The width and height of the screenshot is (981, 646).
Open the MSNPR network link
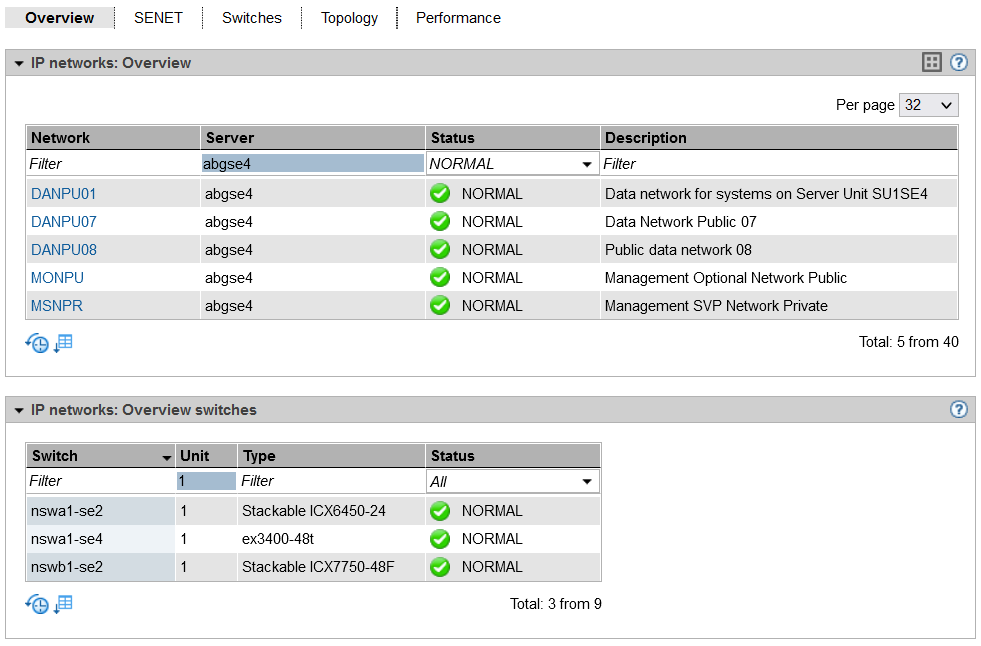[x=57, y=306]
